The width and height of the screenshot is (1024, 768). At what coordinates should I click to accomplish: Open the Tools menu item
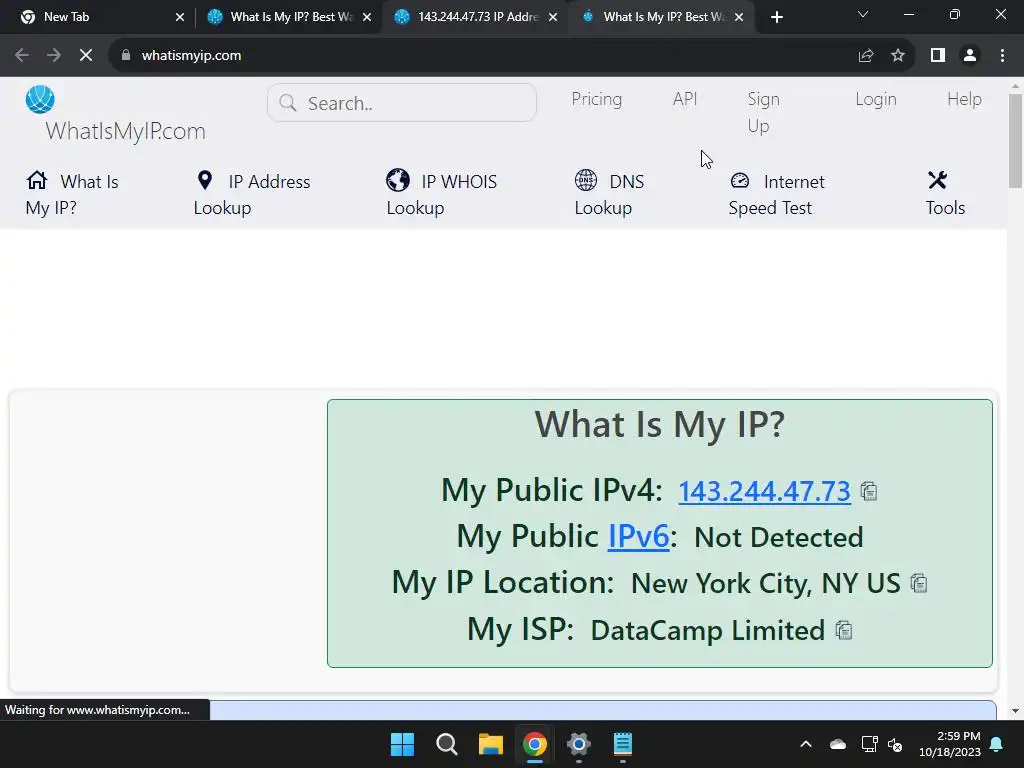945,194
